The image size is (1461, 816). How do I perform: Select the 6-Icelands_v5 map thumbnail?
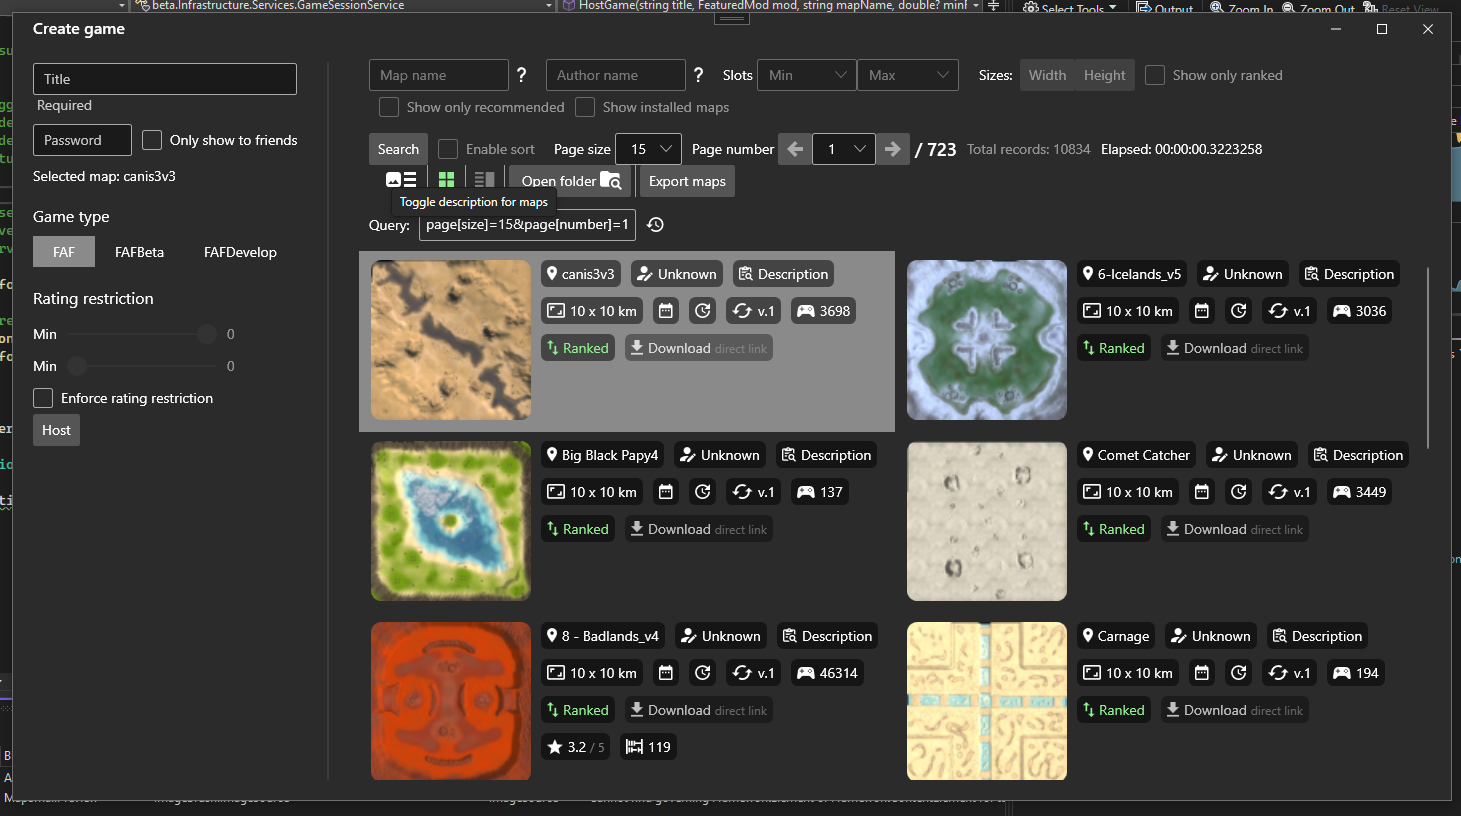click(987, 340)
